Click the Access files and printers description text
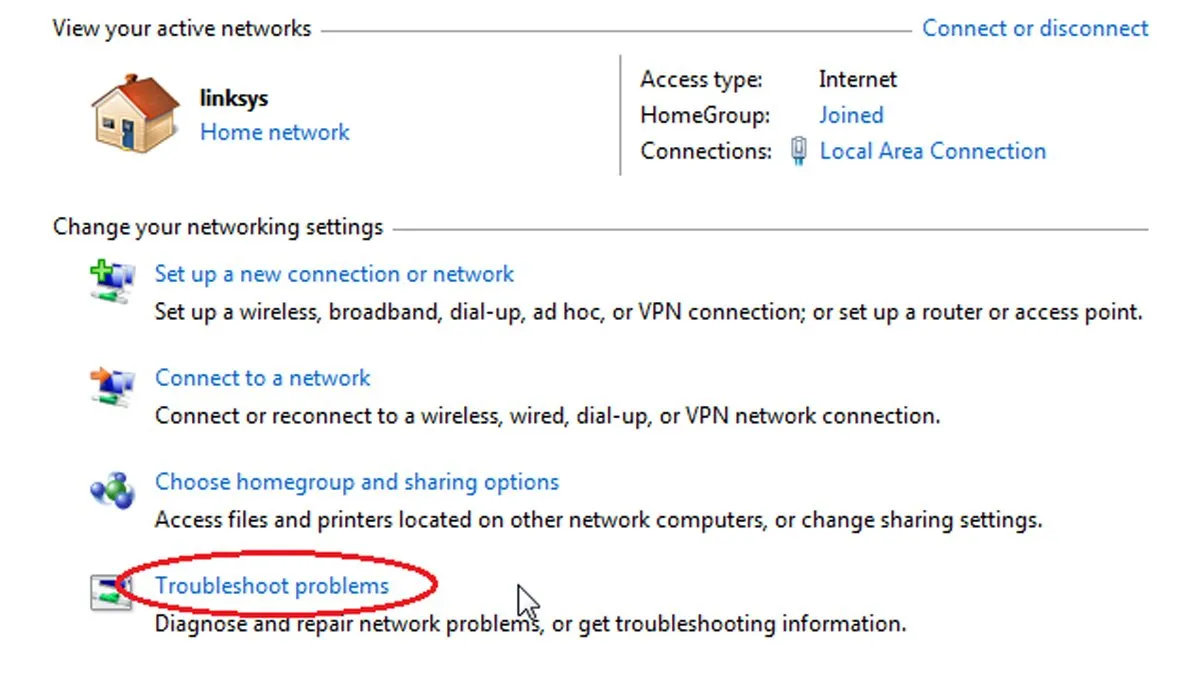The height and width of the screenshot is (688, 1200). coord(598,520)
